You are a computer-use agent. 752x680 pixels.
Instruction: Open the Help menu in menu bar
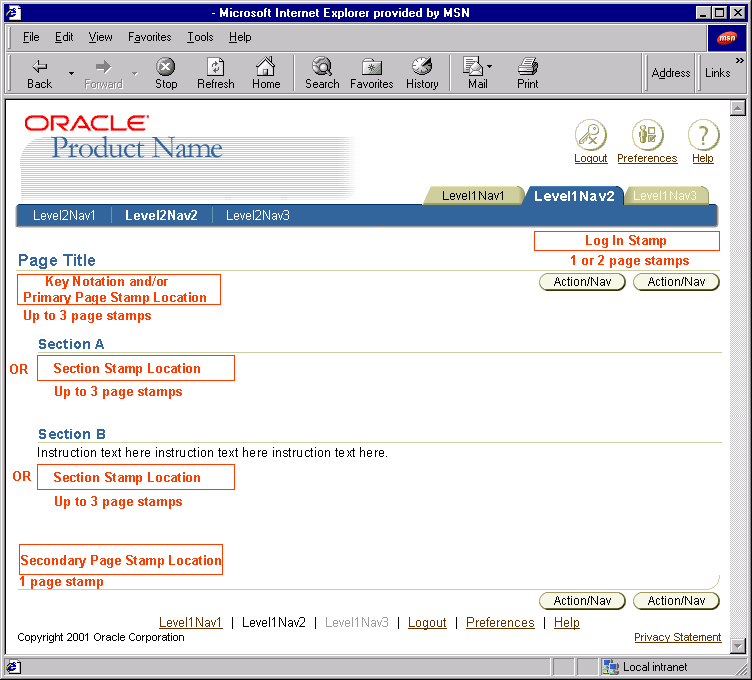(x=240, y=37)
